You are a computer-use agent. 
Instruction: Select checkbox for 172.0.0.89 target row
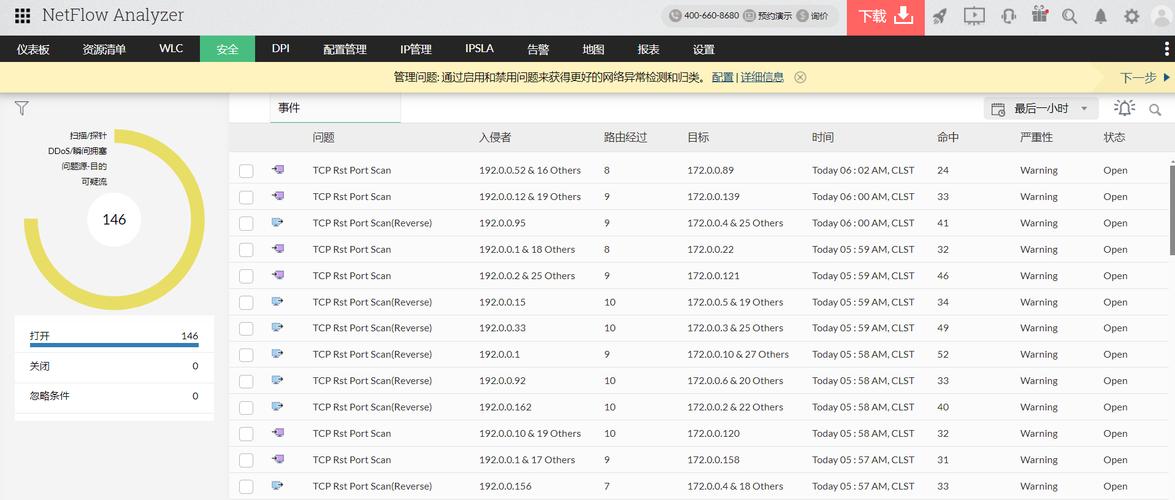[246, 171]
